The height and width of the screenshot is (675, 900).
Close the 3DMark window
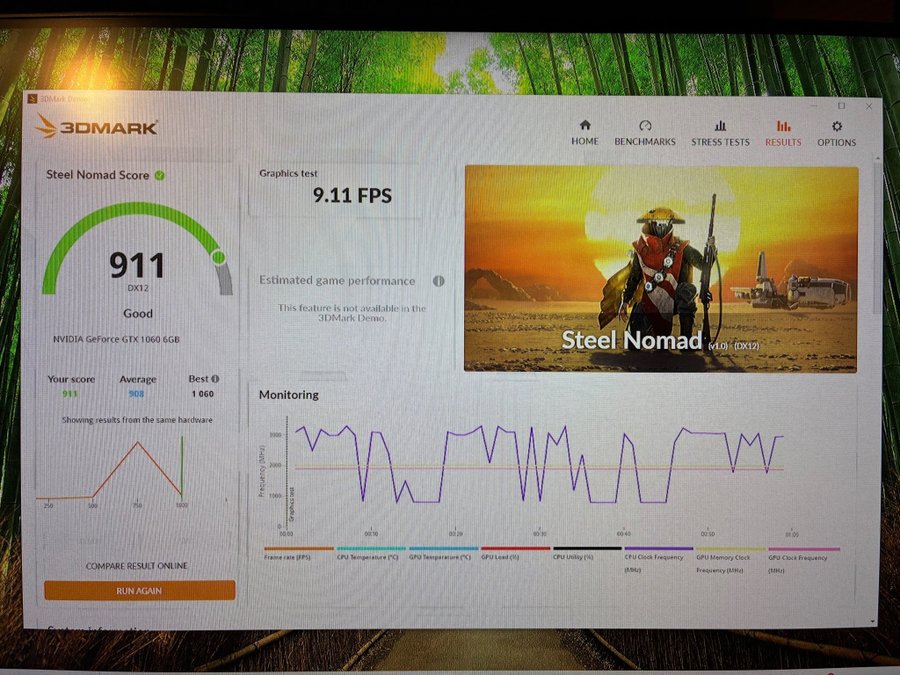[868, 107]
